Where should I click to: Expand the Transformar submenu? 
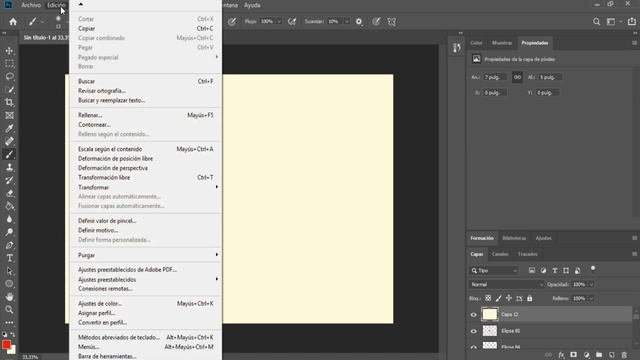click(146, 187)
